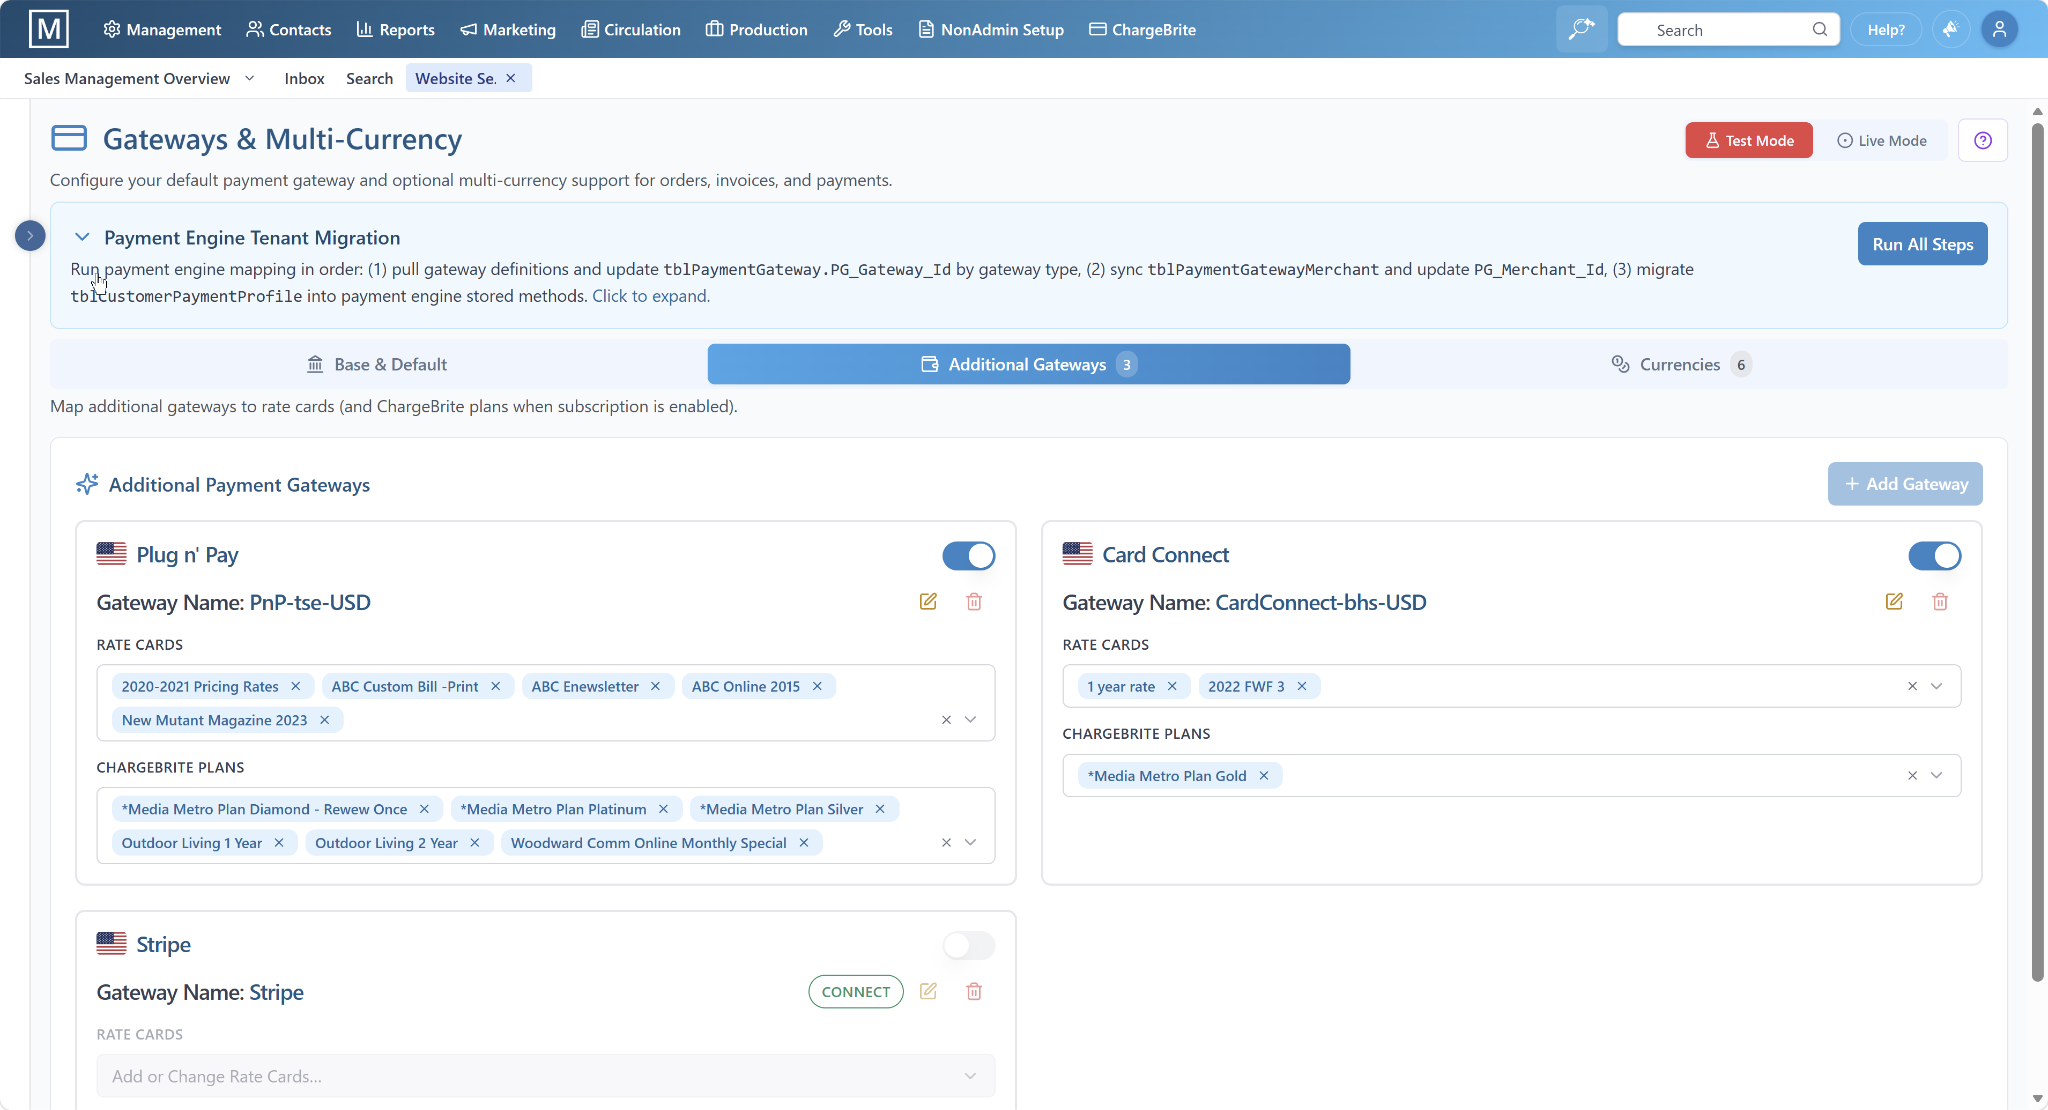Close the Website Se. tab
The image size is (2048, 1110).
point(511,78)
